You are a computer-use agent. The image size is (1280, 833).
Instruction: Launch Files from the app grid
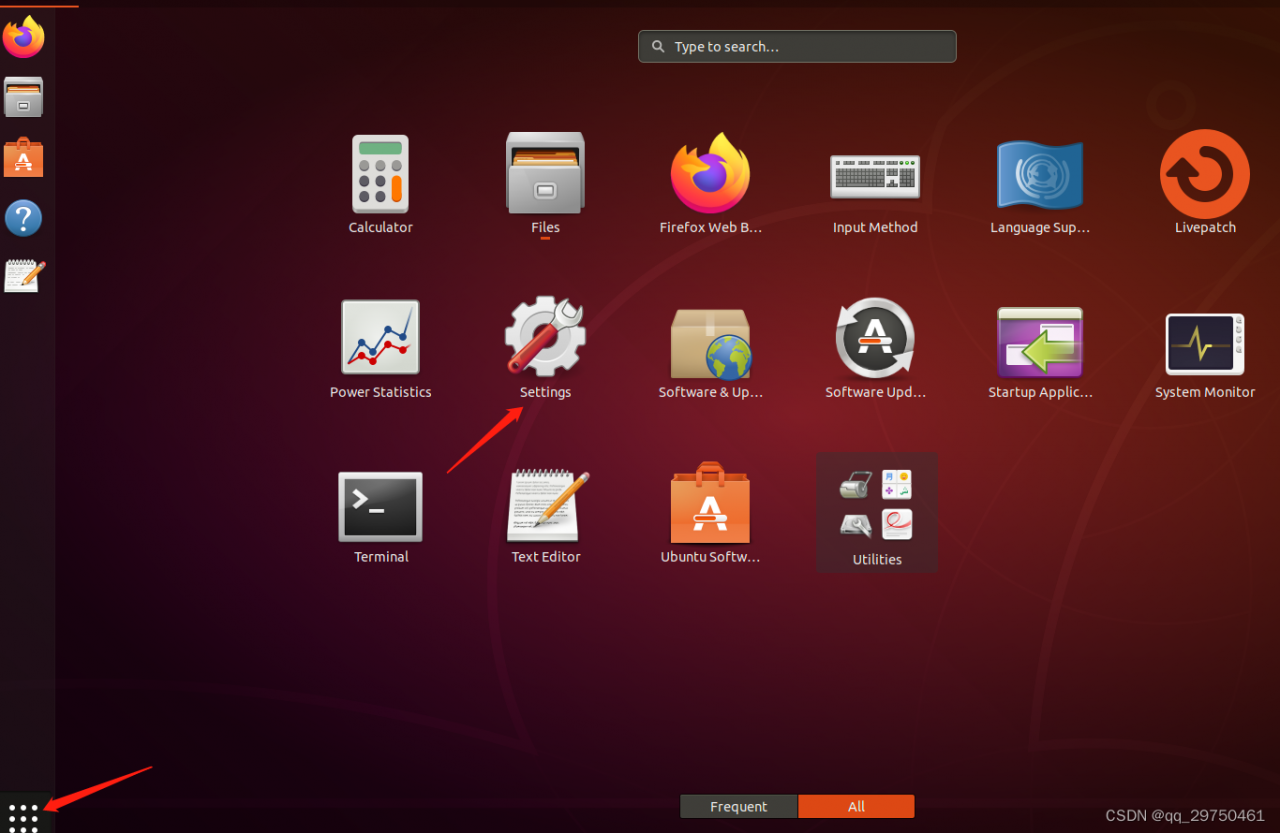tap(545, 173)
